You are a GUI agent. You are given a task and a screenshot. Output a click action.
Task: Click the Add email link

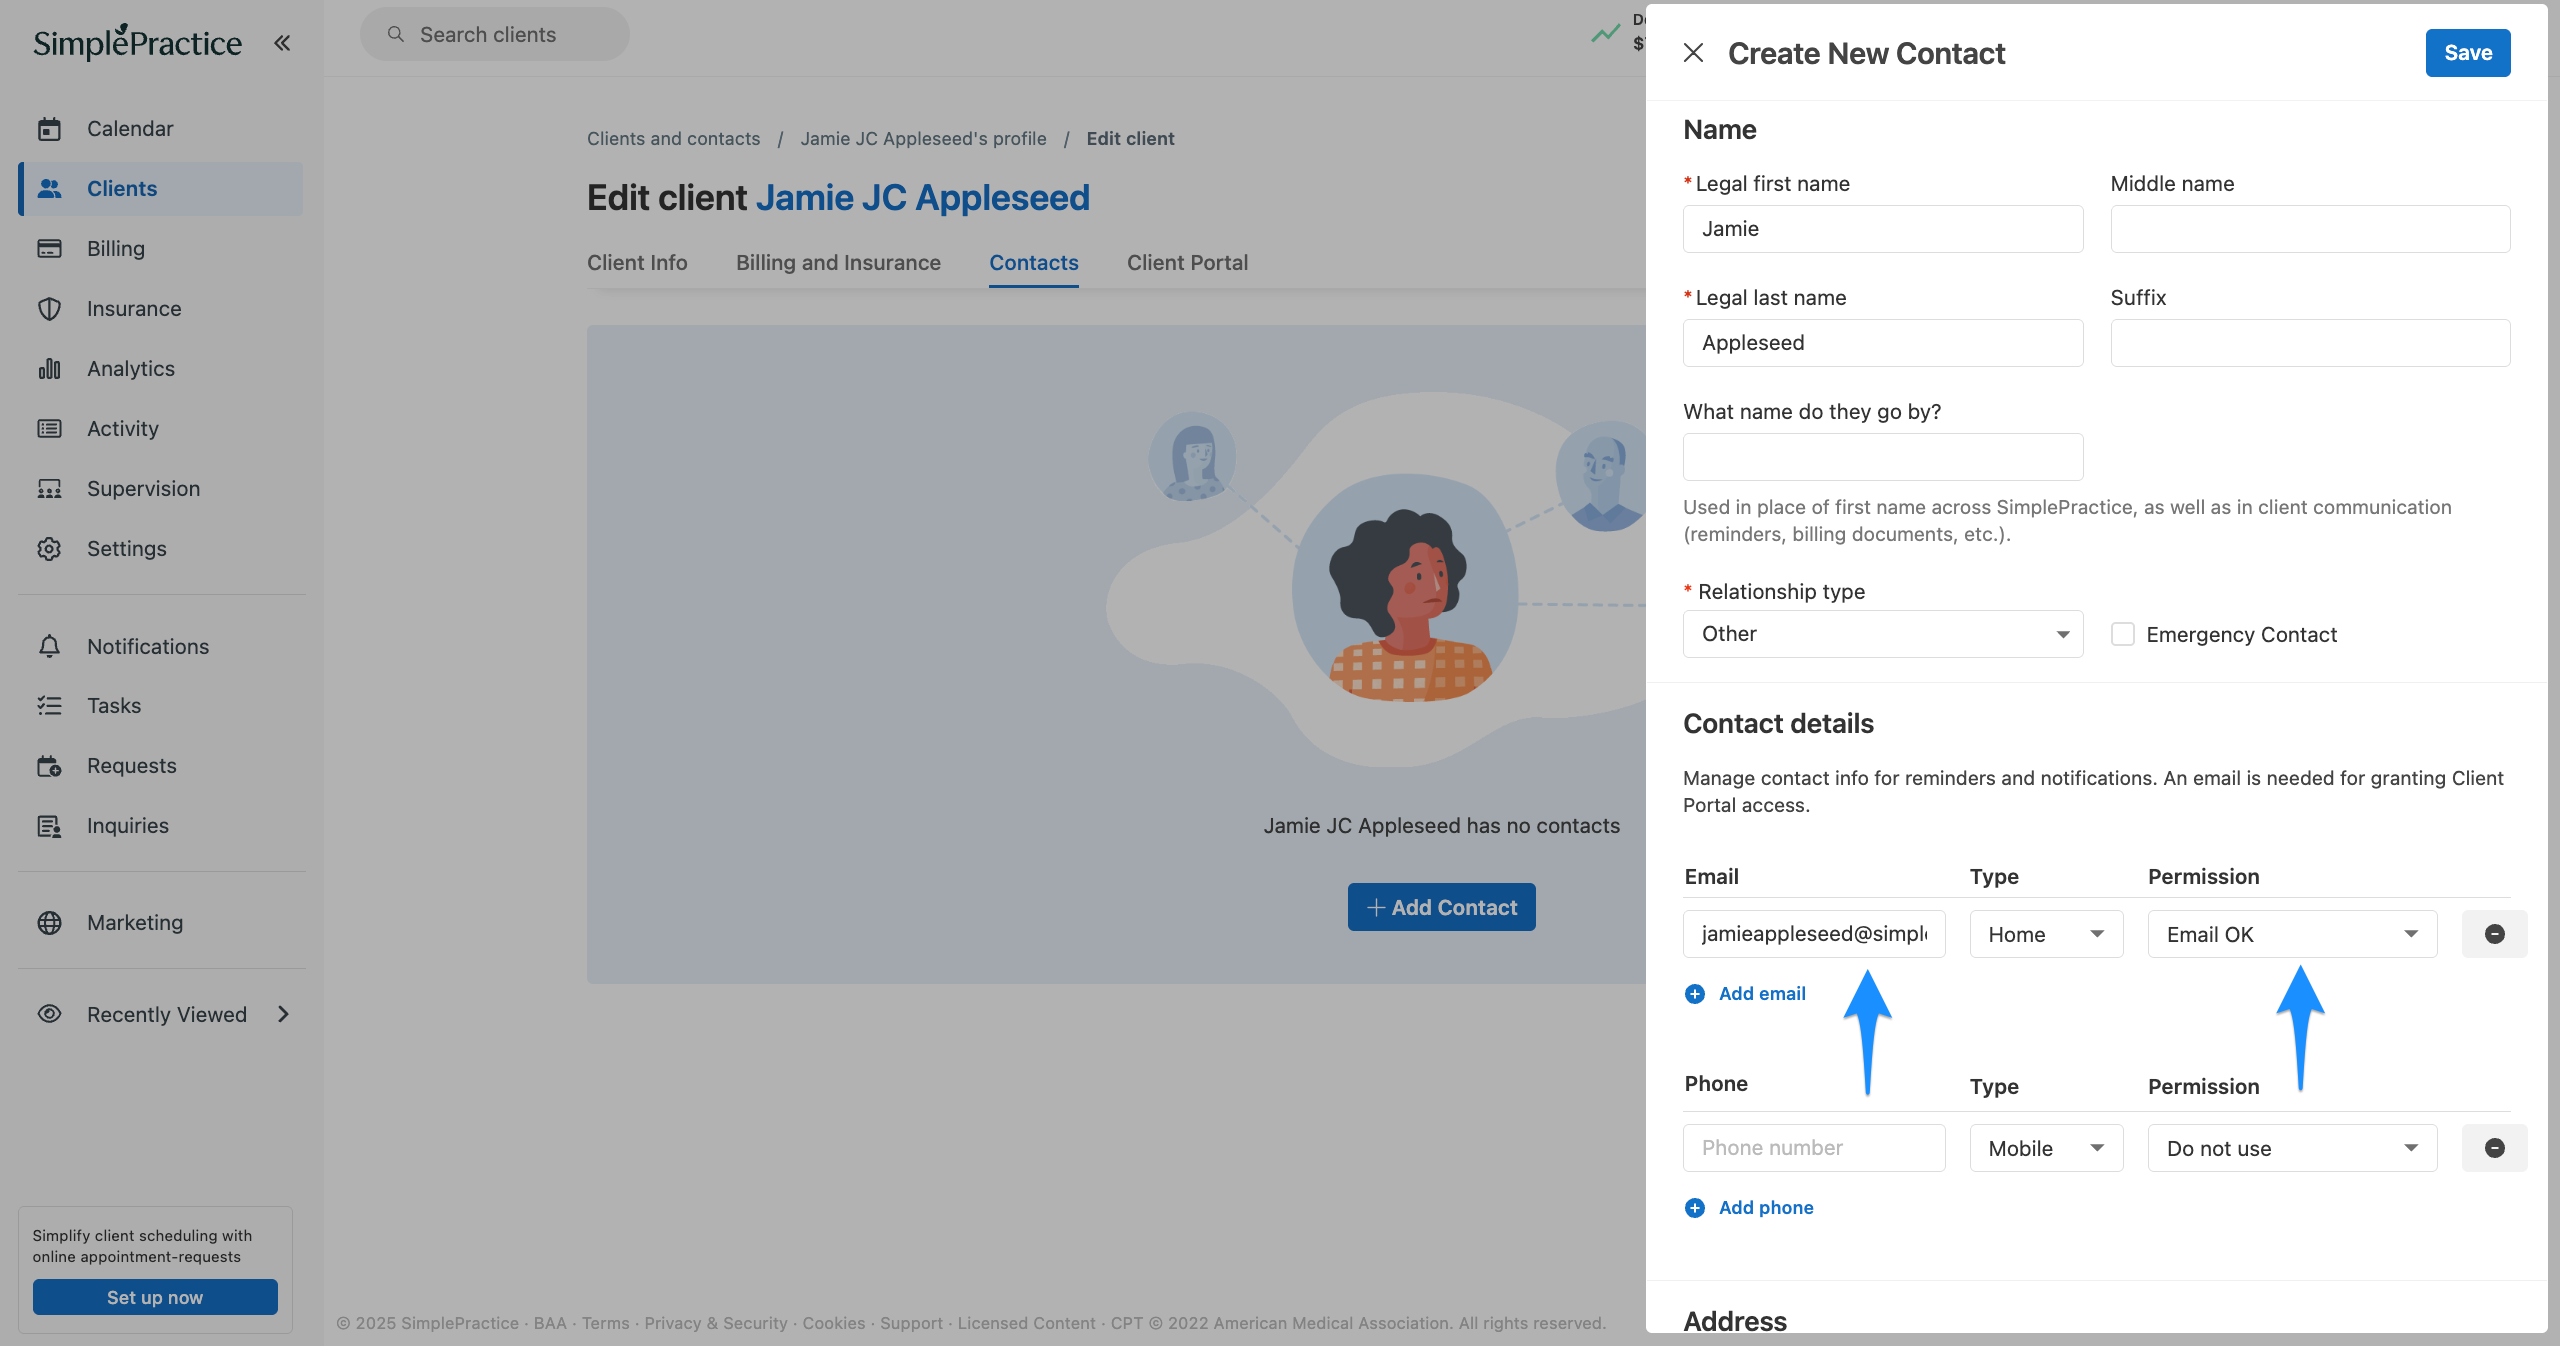coord(1762,993)
